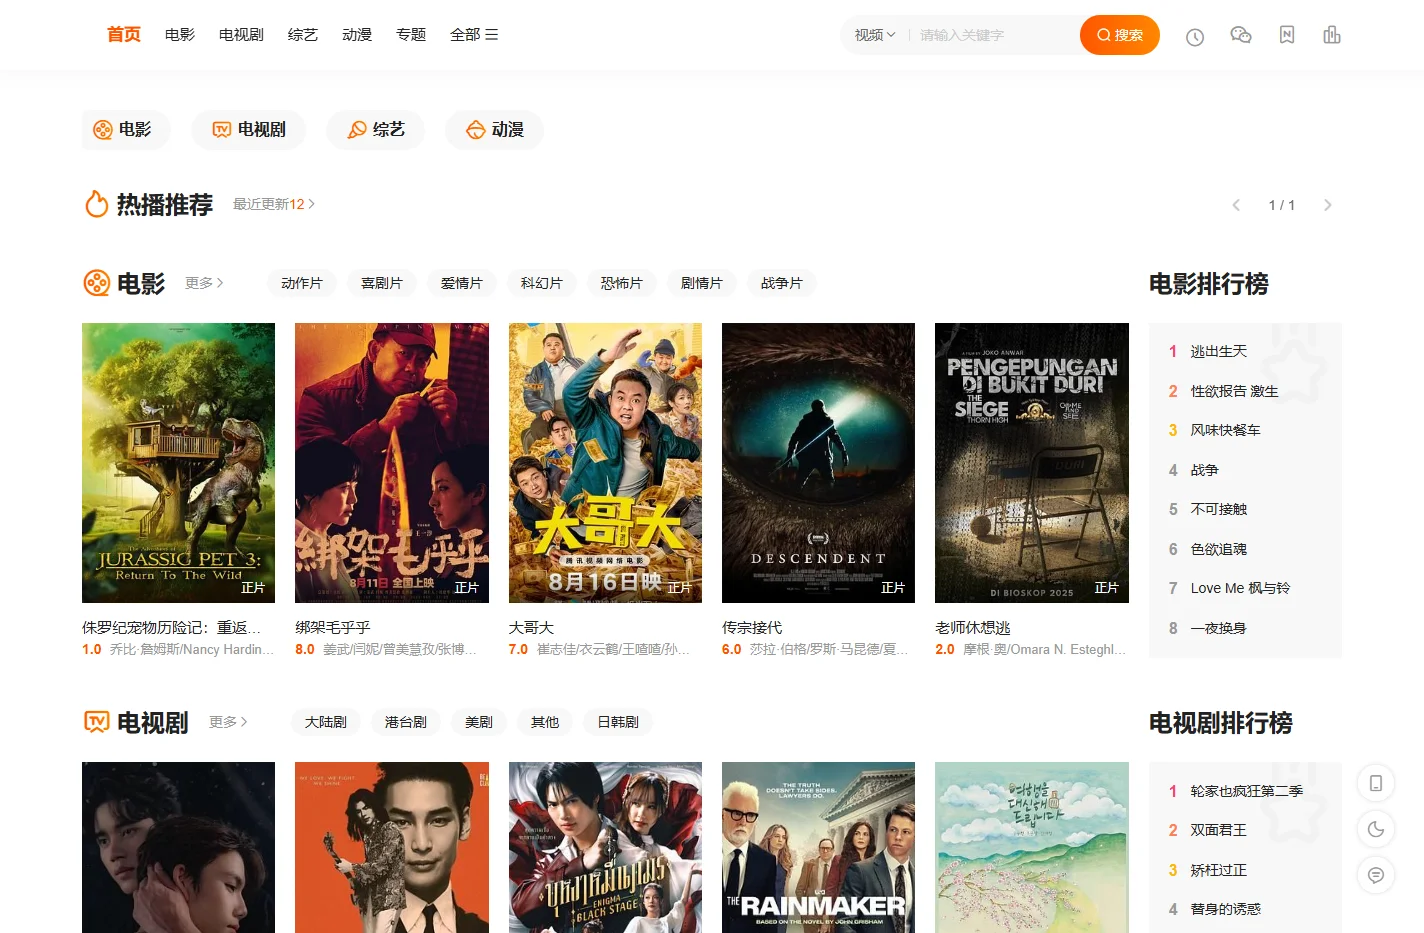Open 大哥大 movie poster
The image size is (1424, 933).
[605, 463]
